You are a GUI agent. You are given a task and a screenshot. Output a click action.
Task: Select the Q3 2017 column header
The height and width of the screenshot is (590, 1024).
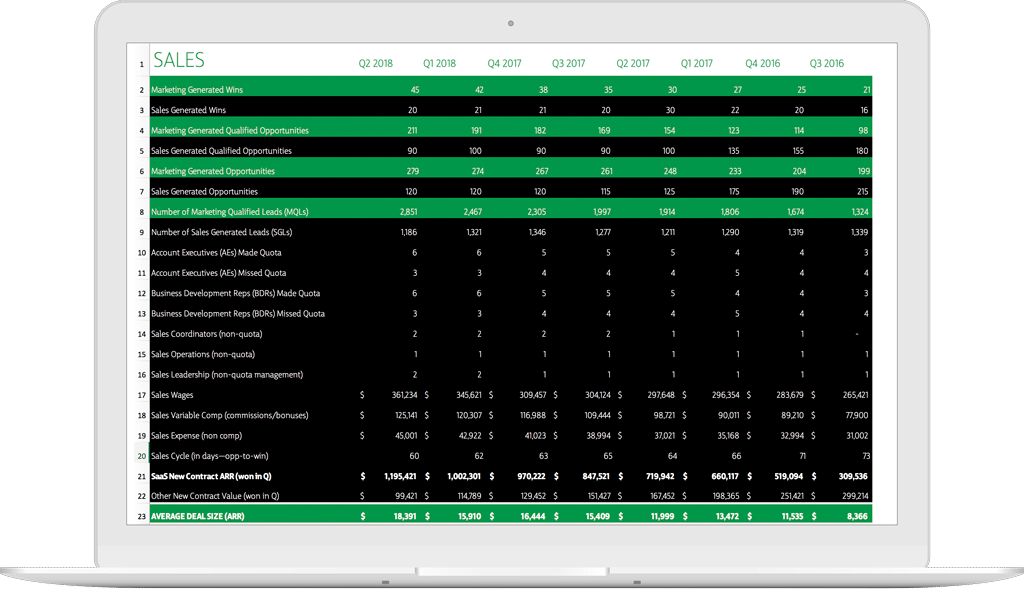[x=568, y=63]
